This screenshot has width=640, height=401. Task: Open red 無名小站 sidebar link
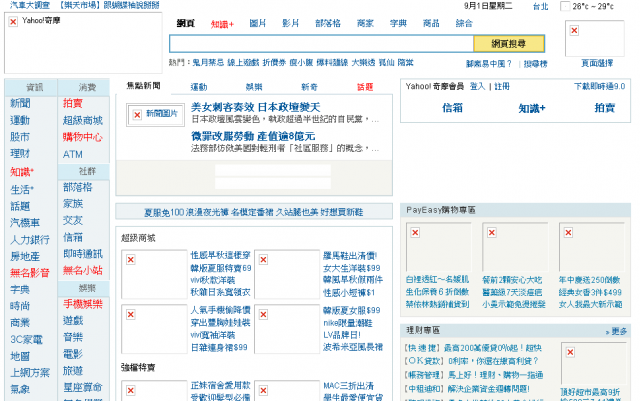(x=83, y=270)
